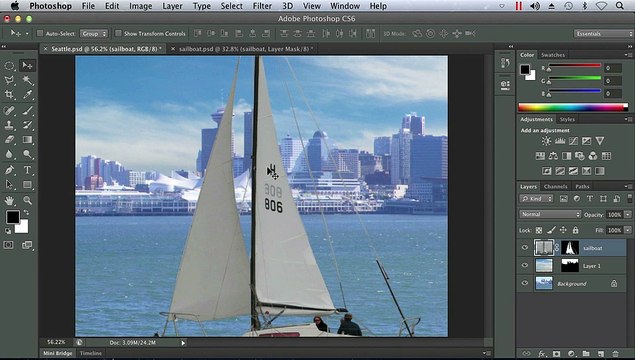Toggle lock transparent pixels
This screenshot has width=635, height=360.
539,230
